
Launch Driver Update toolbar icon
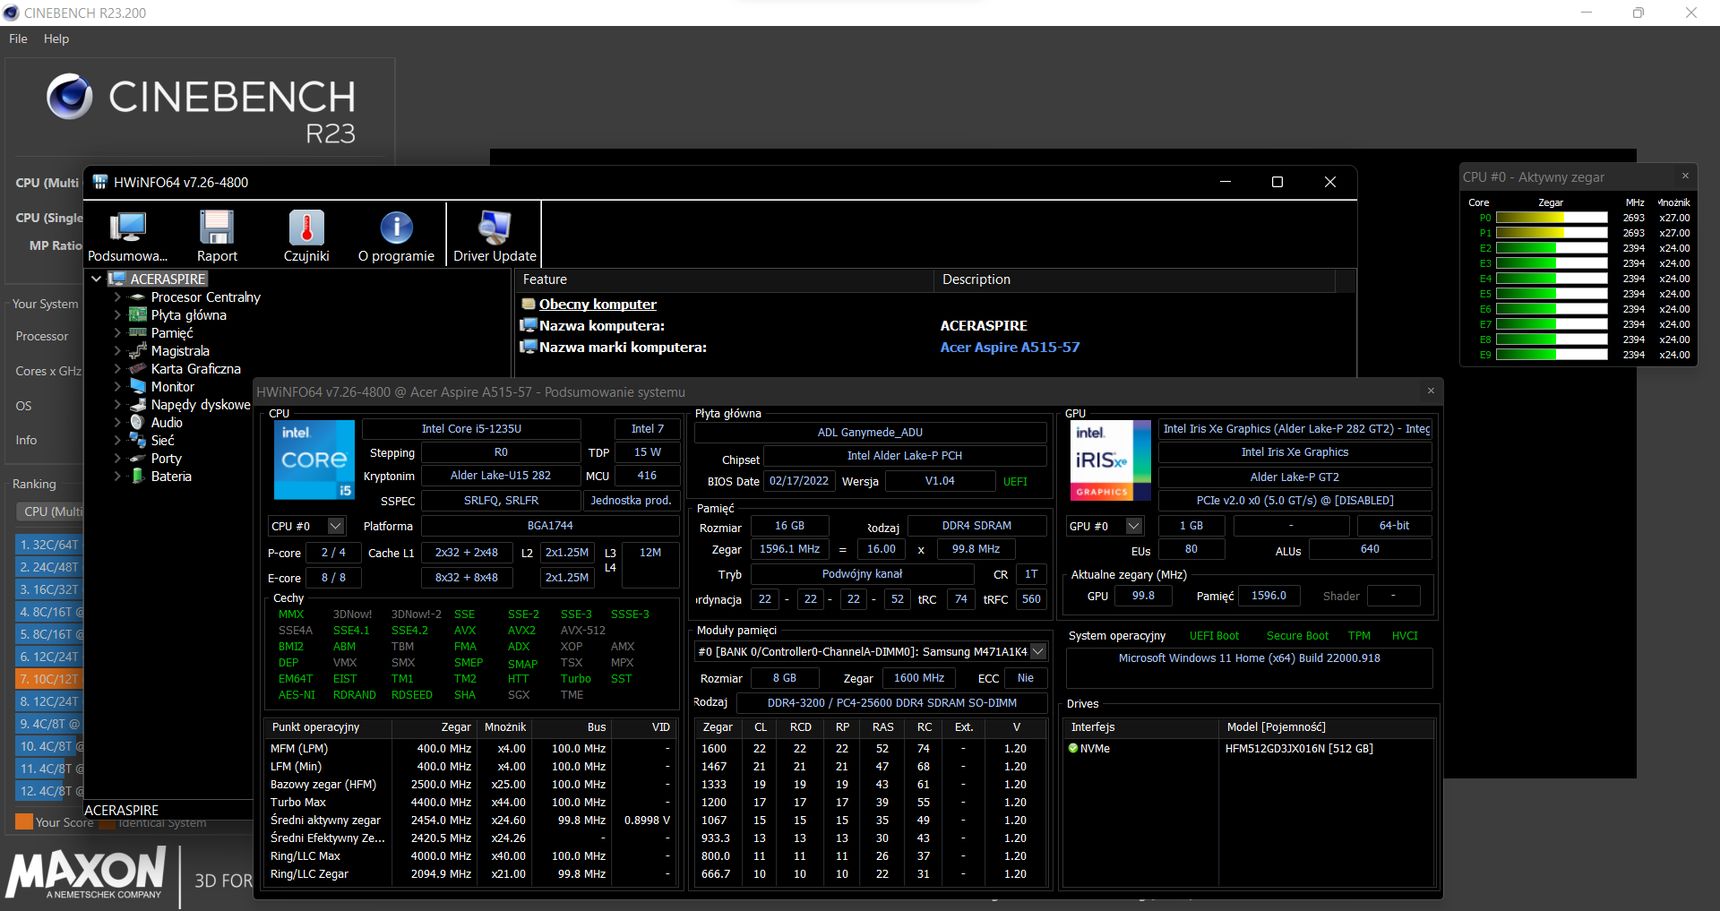[494, 228]
